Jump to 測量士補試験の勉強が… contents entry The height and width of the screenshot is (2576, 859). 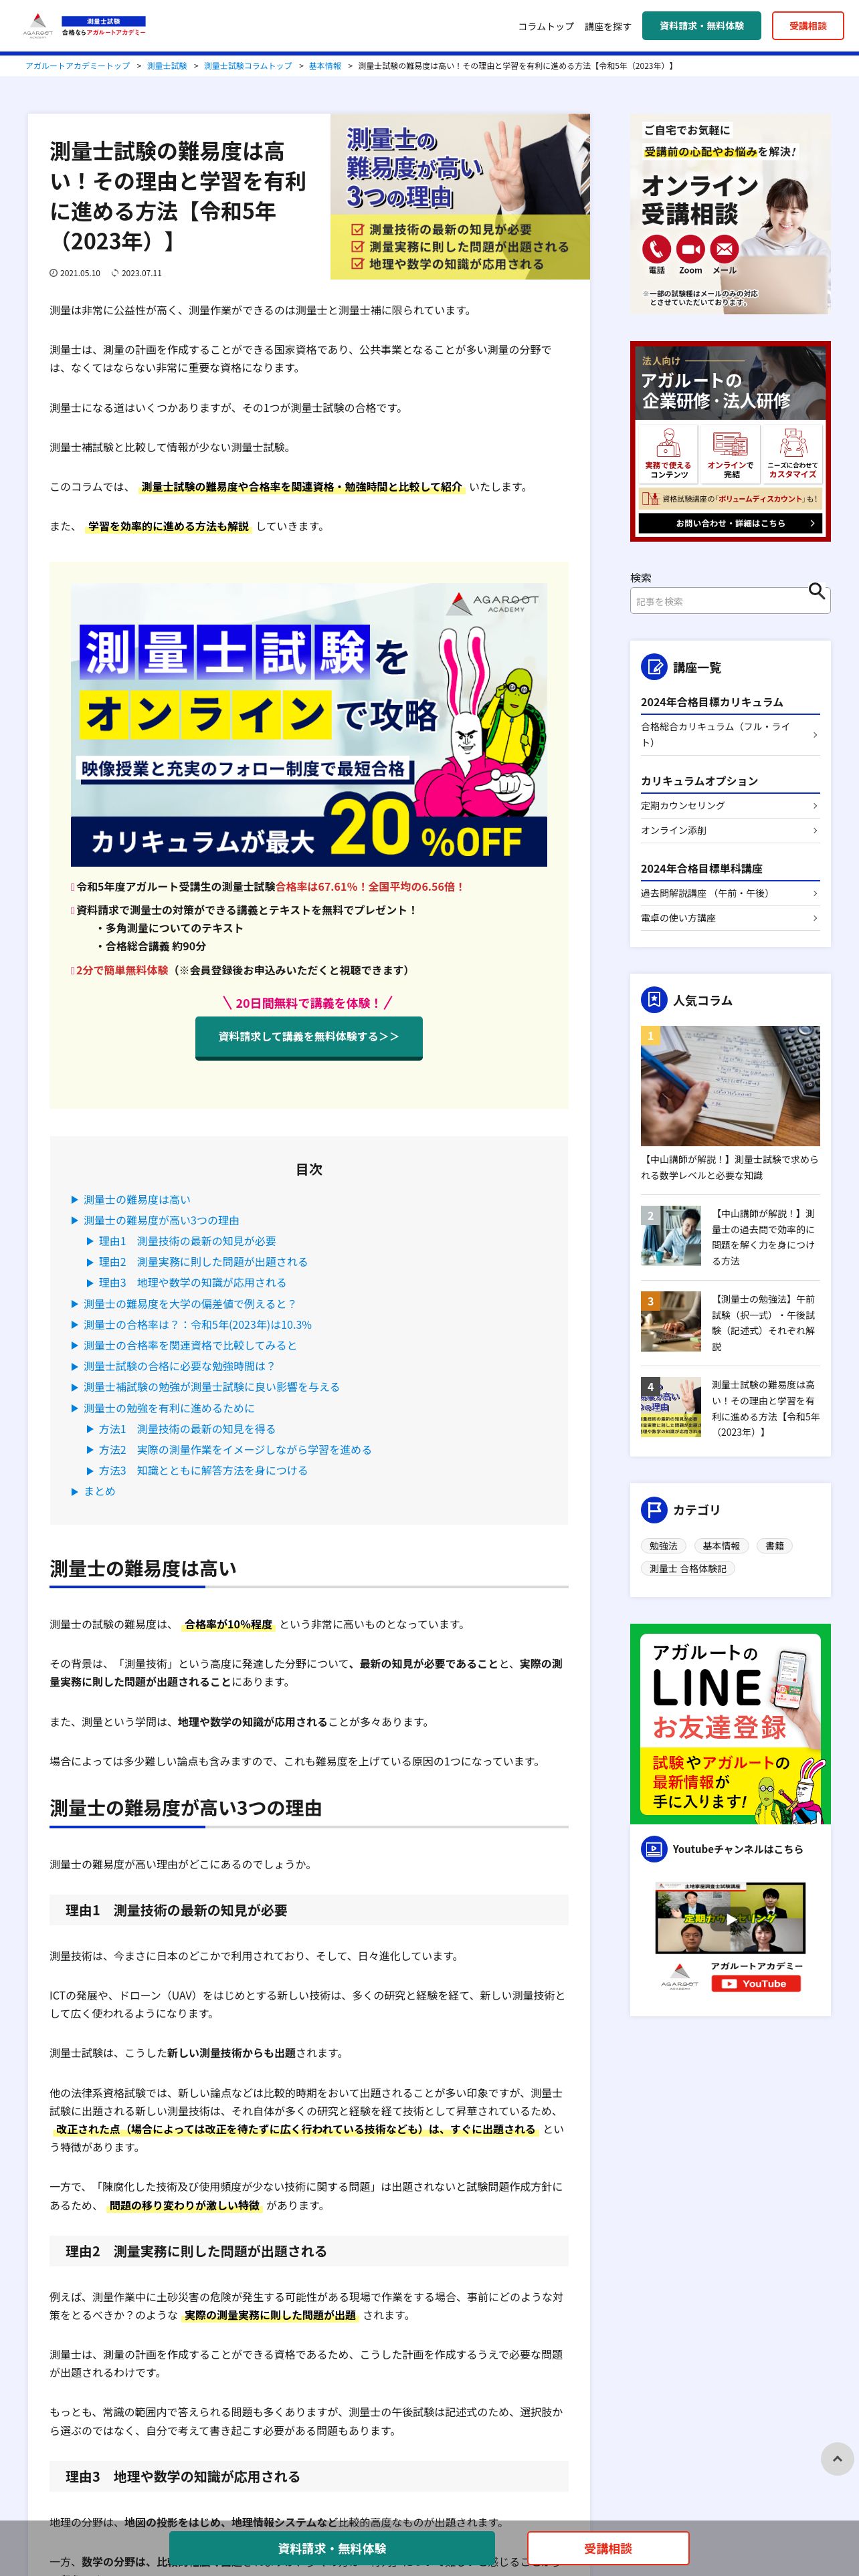211,1387
